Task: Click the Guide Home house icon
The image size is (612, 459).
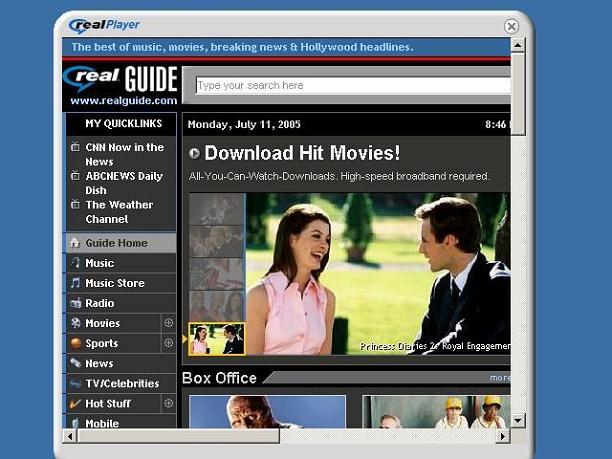Action: (75, 243)
